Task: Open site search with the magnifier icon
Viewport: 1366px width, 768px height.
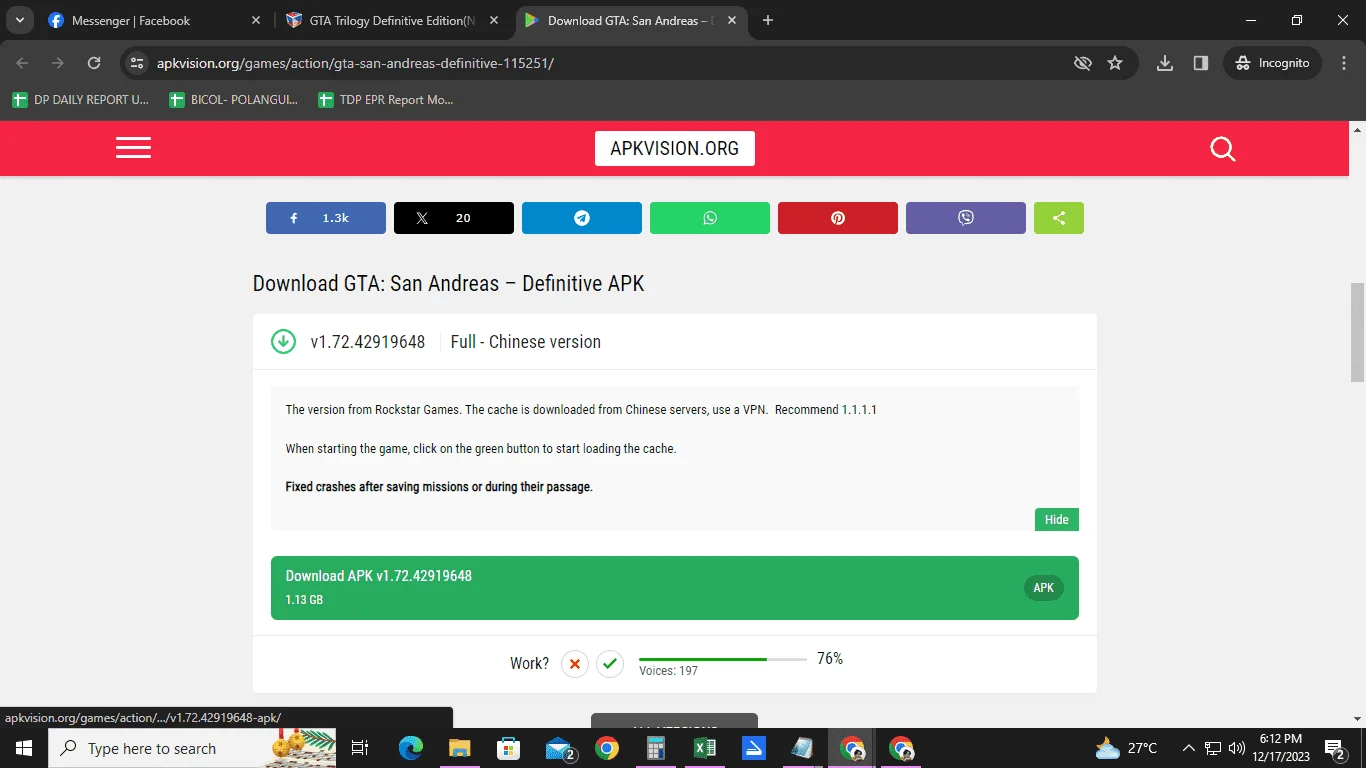Action: click(x=1222, y=149)
